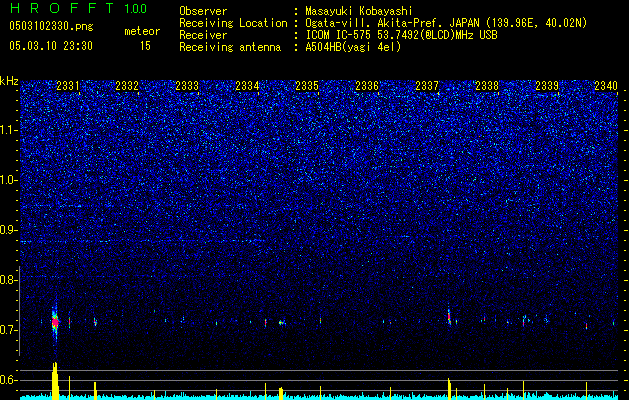Select the 2339 time marker

point(547,85)
